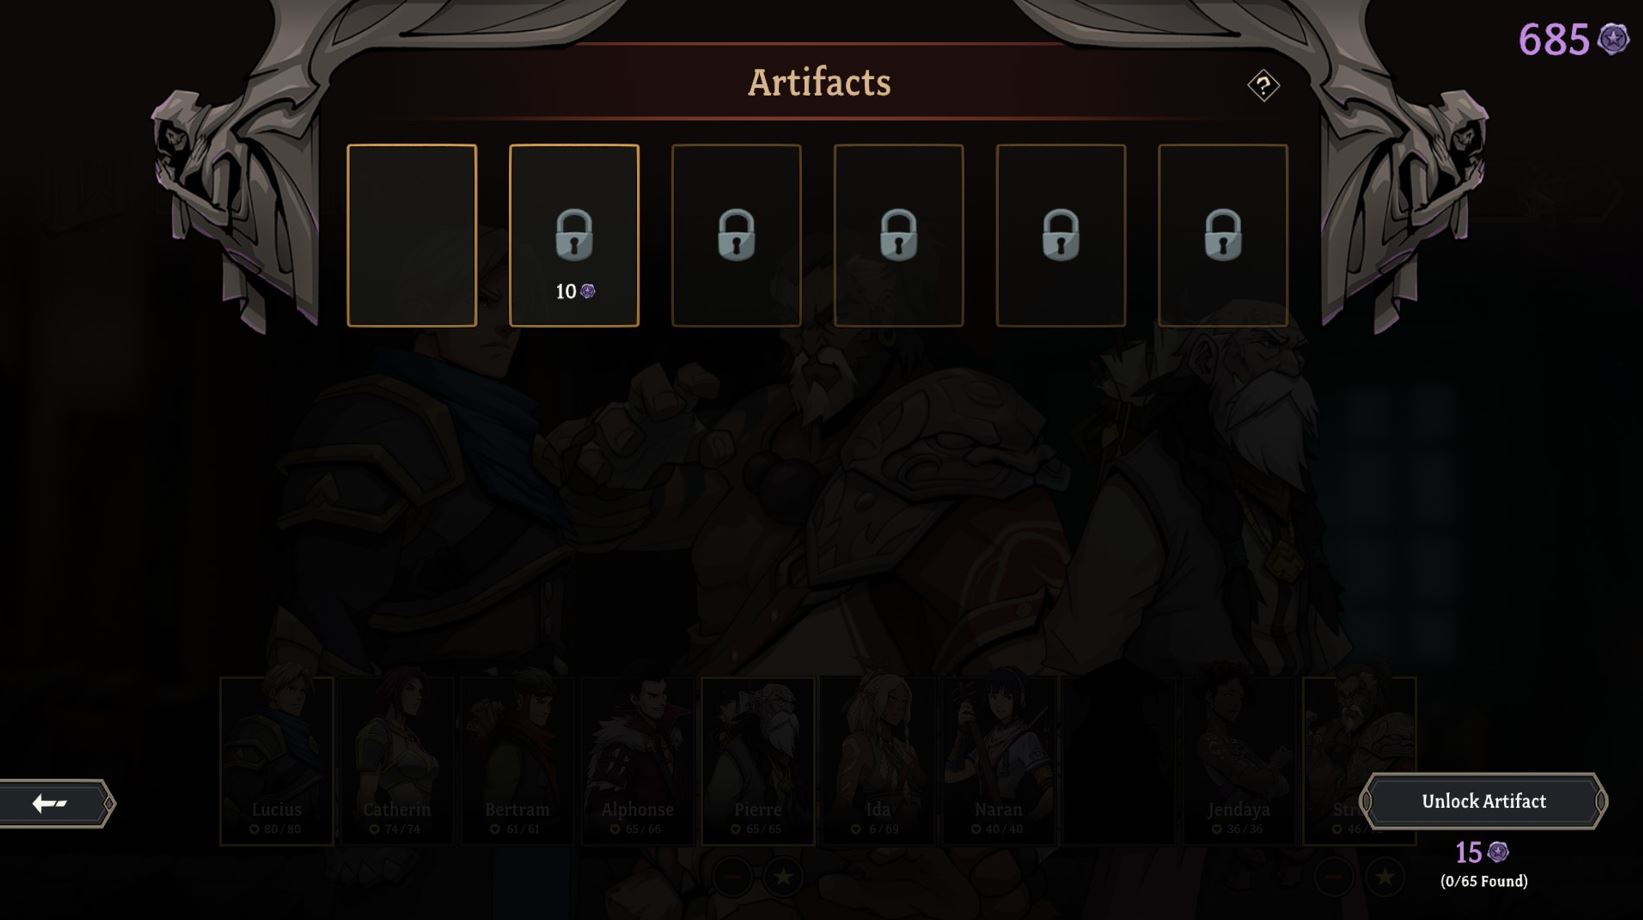This screenshot has height=920, width=1643.
Task: Click the 685 currency gem icon
Action: [1613, 39]
